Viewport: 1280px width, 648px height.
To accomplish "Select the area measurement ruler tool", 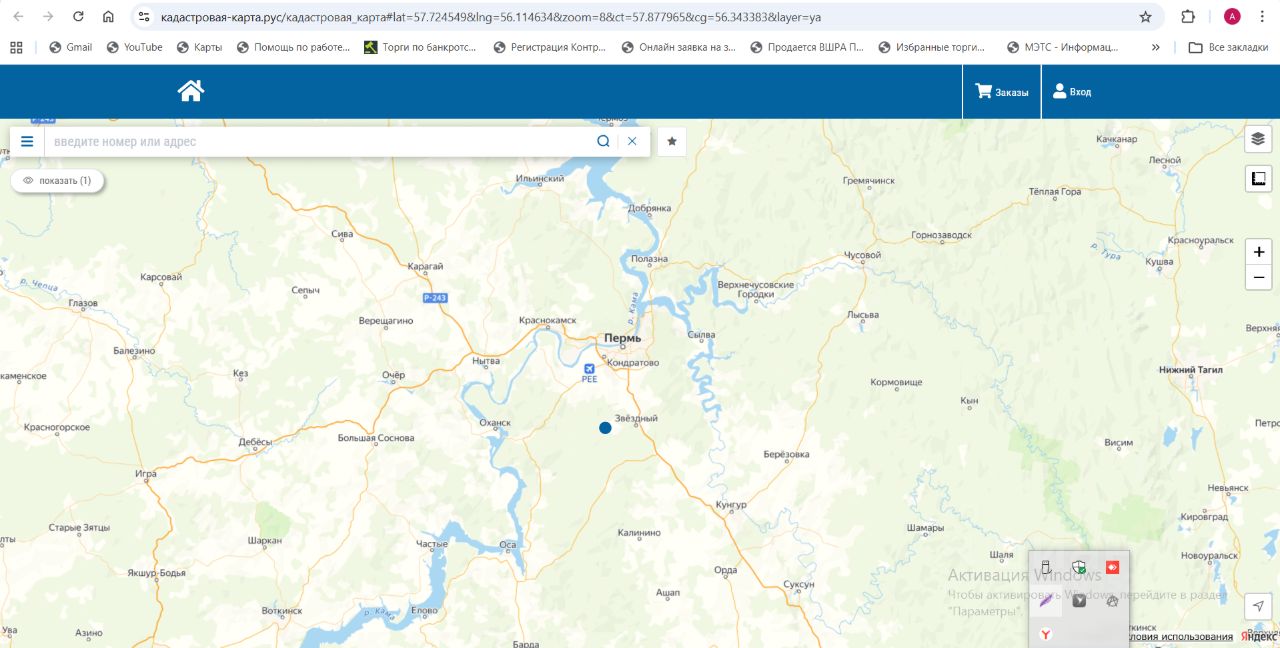I will point(1258,179).
